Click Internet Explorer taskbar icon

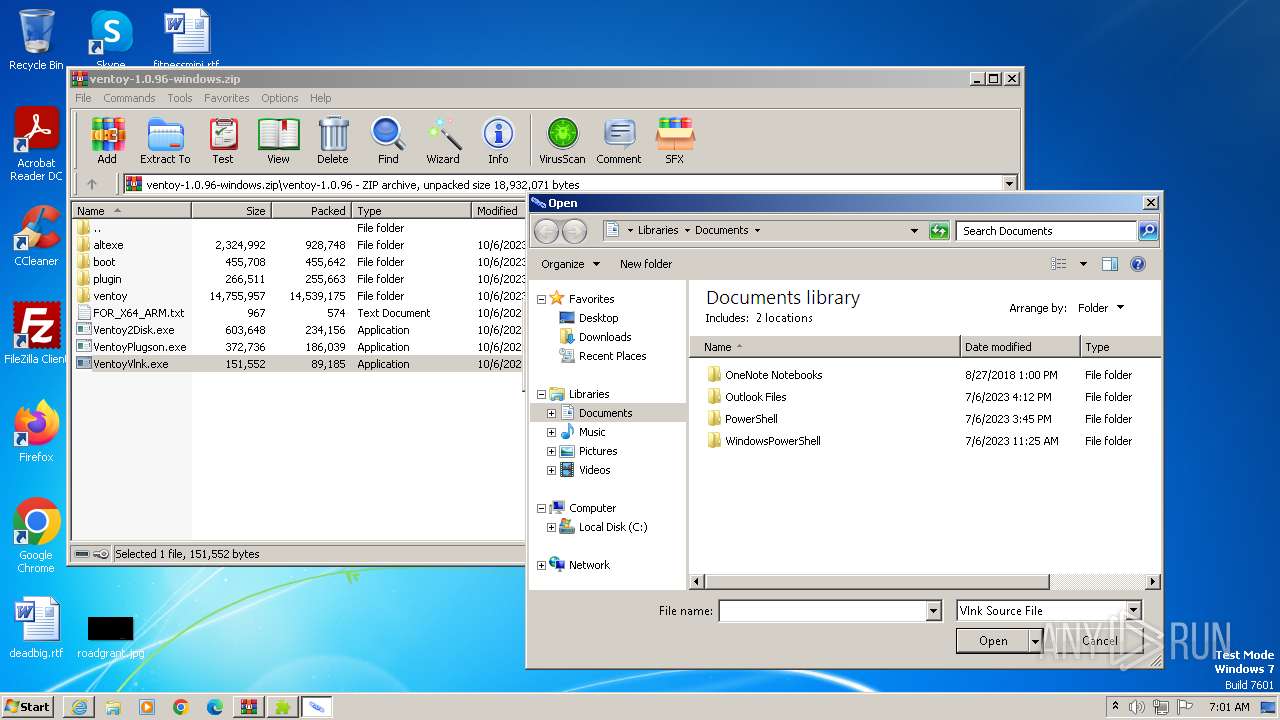click(x=80, y=707)
